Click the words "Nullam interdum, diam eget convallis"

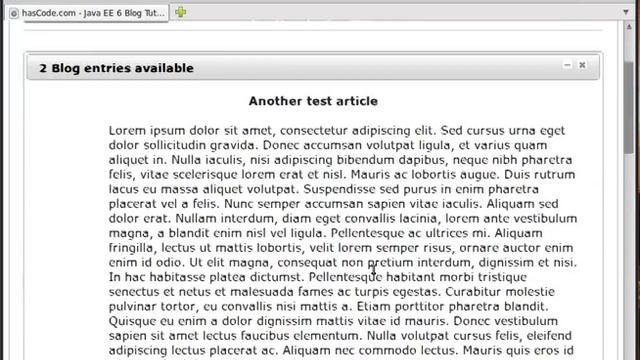[286, 218]
